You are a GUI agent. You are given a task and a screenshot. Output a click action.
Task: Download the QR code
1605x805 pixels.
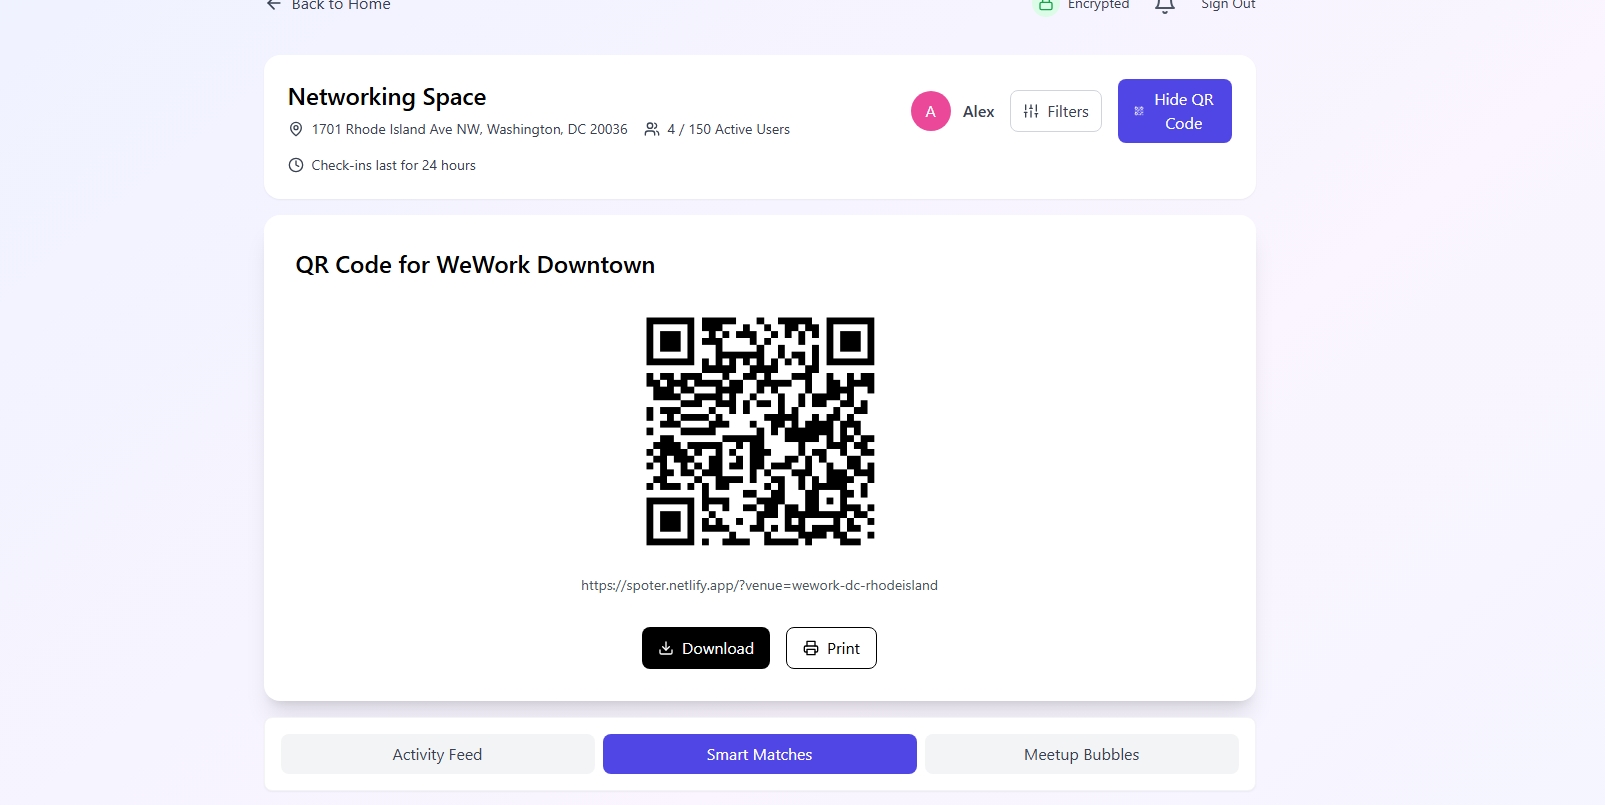[706, 648]
